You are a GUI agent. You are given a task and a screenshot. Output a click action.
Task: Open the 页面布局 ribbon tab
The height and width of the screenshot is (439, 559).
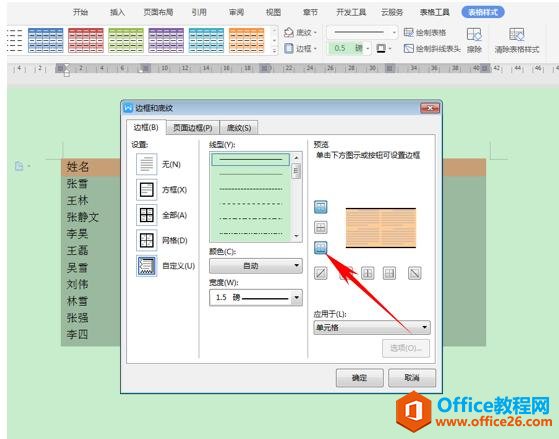tap(158, 12)
